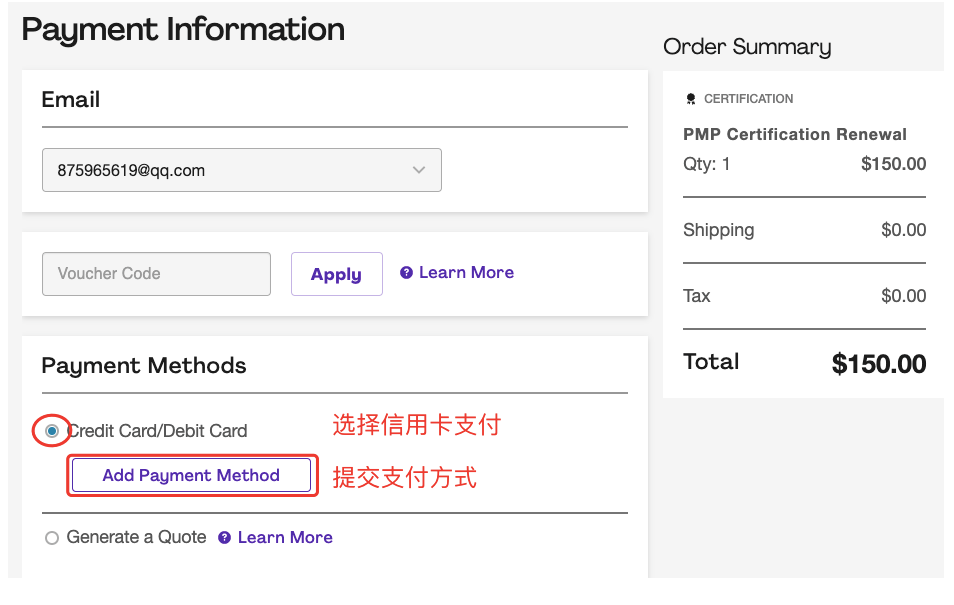The width and height of the screenshot is (954, 605).
Task: Click the Order Summary header
Action: tap(746, 47)
